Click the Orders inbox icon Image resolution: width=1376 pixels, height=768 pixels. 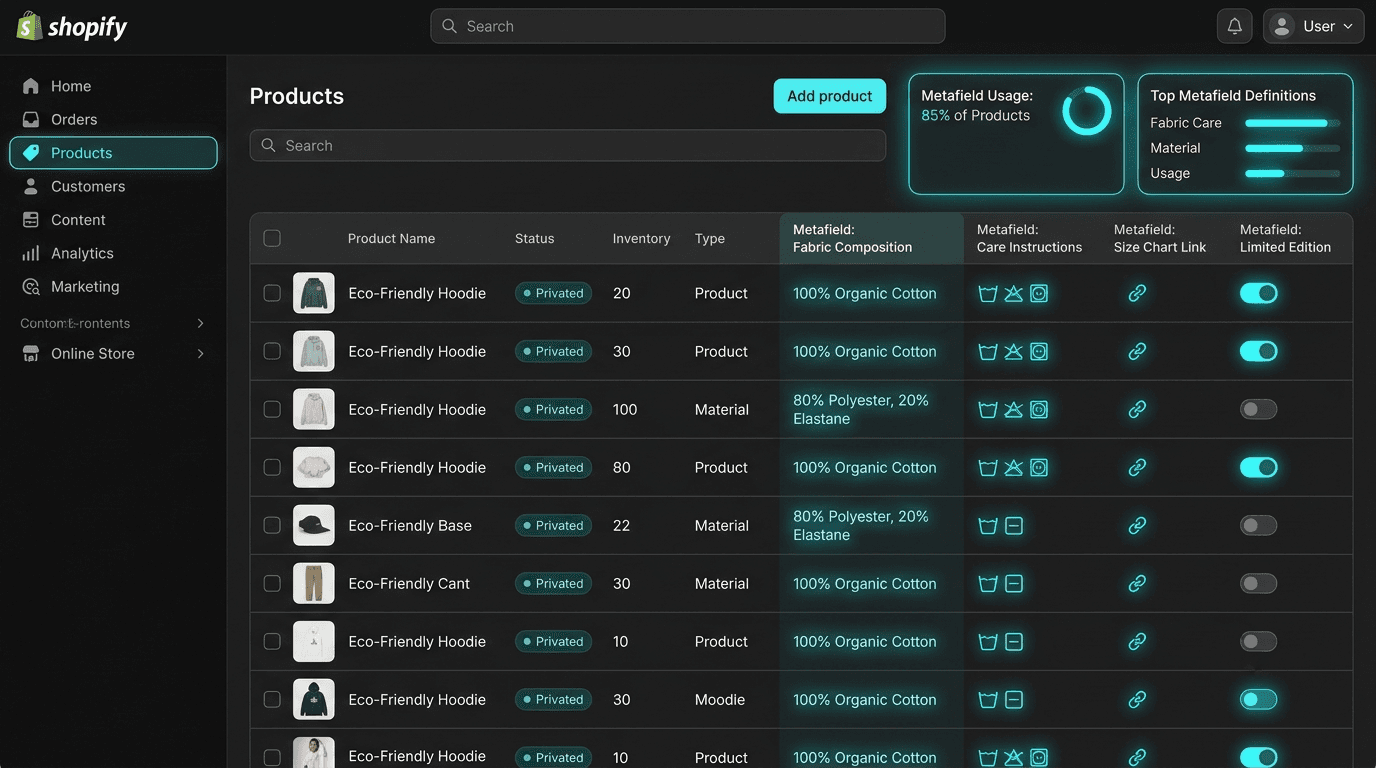(x=31, y=119)
